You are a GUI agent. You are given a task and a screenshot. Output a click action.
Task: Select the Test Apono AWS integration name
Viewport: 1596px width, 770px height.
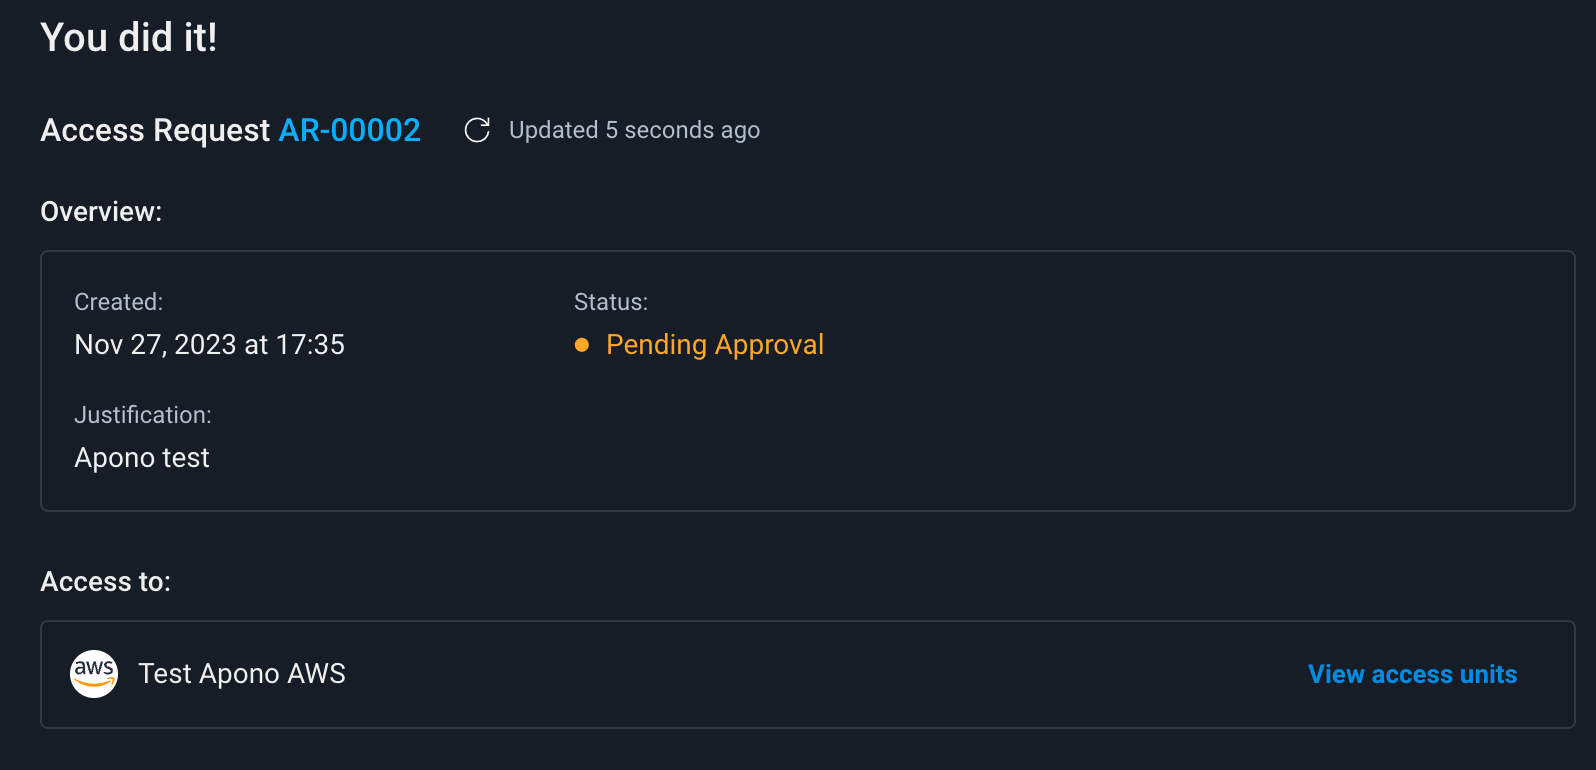(x=242, y=674)
